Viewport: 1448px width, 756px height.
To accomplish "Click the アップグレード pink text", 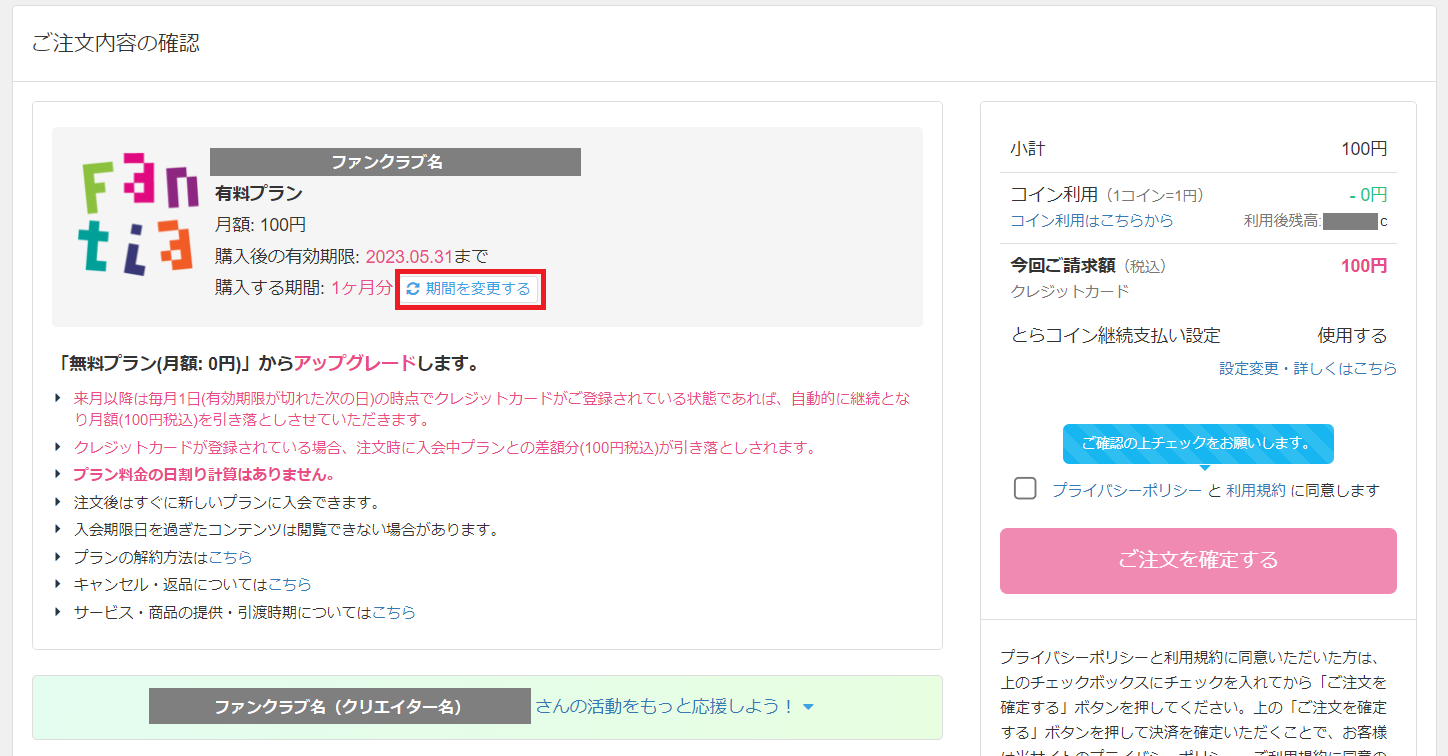I will [x=354, y=362].
